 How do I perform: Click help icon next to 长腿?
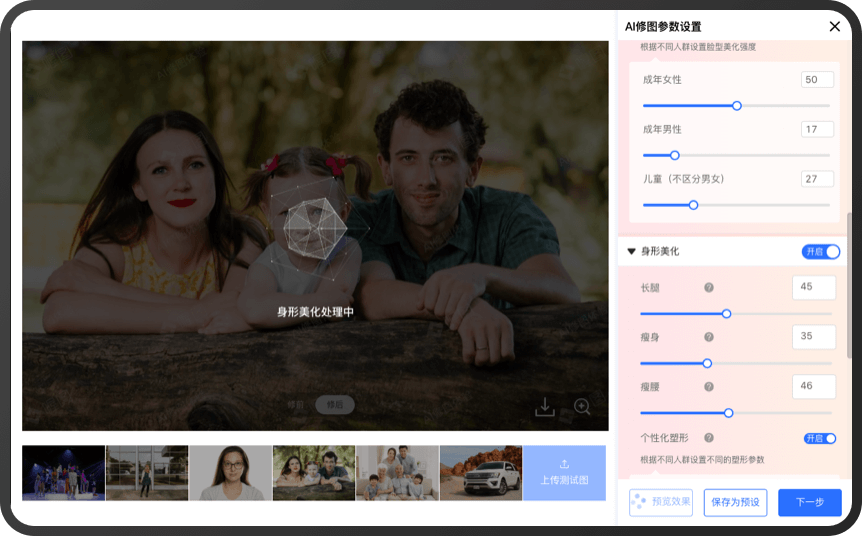pyautogui.click(x=709, y=288)
